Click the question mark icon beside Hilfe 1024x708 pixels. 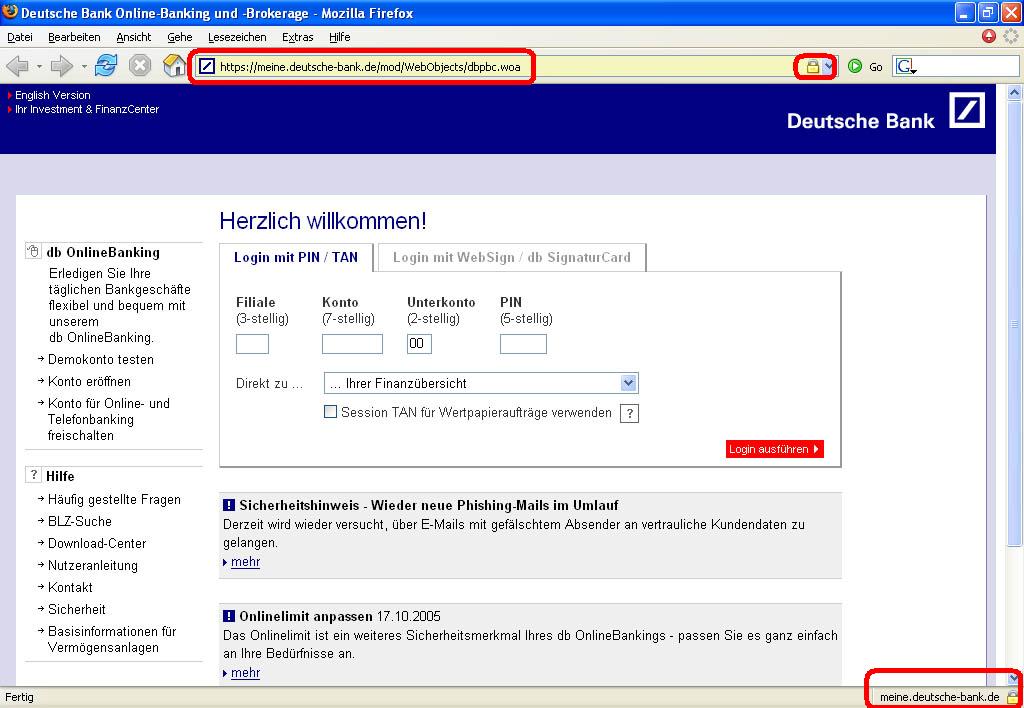(33, 475)
